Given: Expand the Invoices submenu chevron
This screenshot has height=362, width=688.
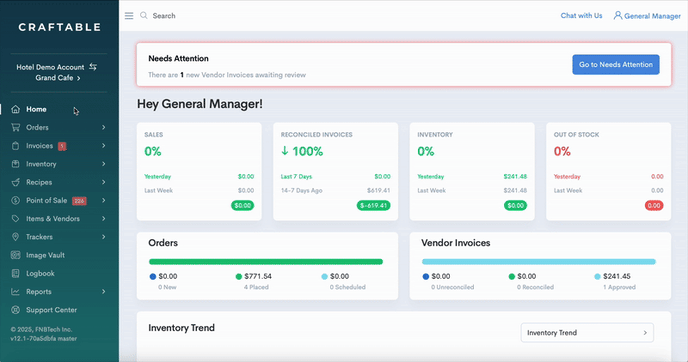Looking at the screenshot, I should tap(104, 146).
